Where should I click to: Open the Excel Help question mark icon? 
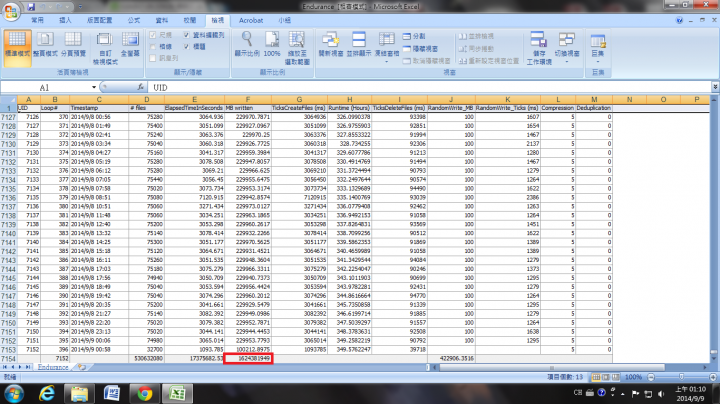point(679,20)
